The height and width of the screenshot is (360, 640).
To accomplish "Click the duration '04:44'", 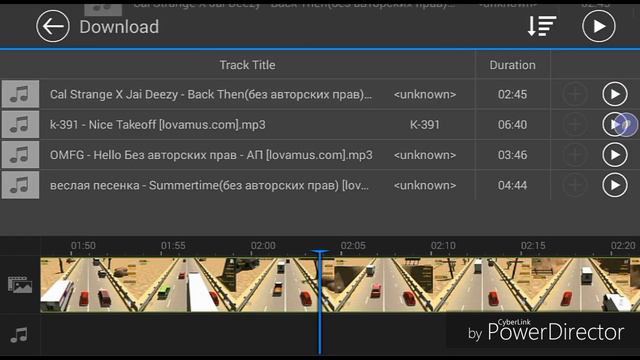I will tap(512, 185).
